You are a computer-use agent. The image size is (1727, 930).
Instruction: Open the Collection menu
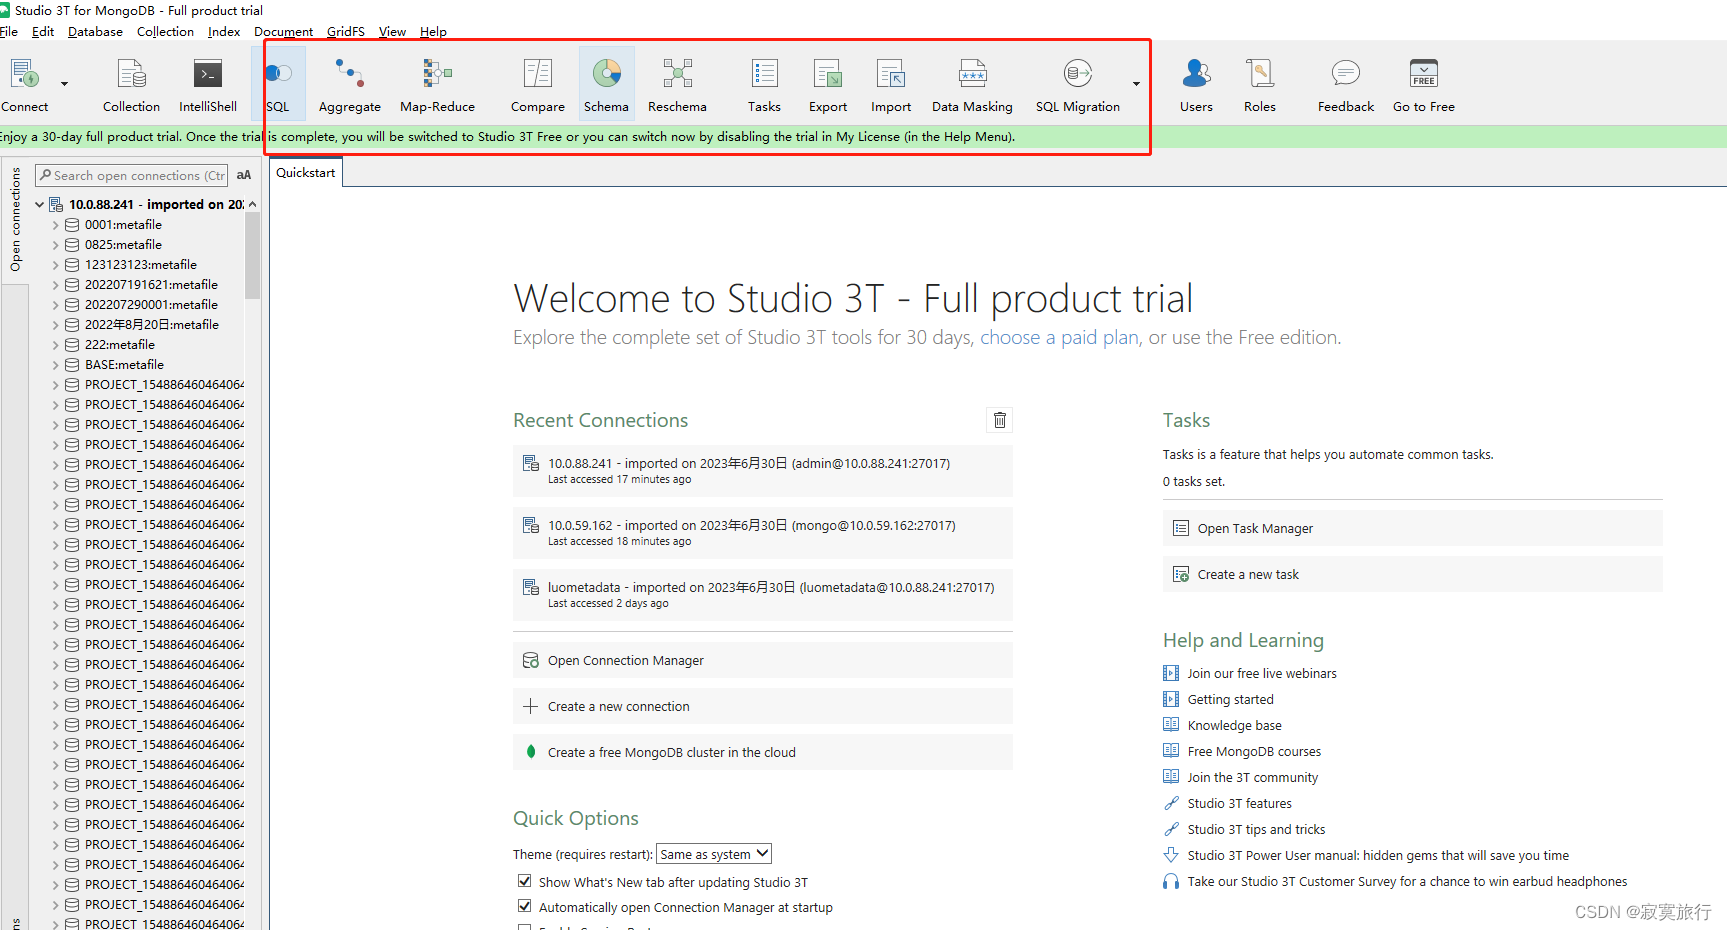(165, 31)
